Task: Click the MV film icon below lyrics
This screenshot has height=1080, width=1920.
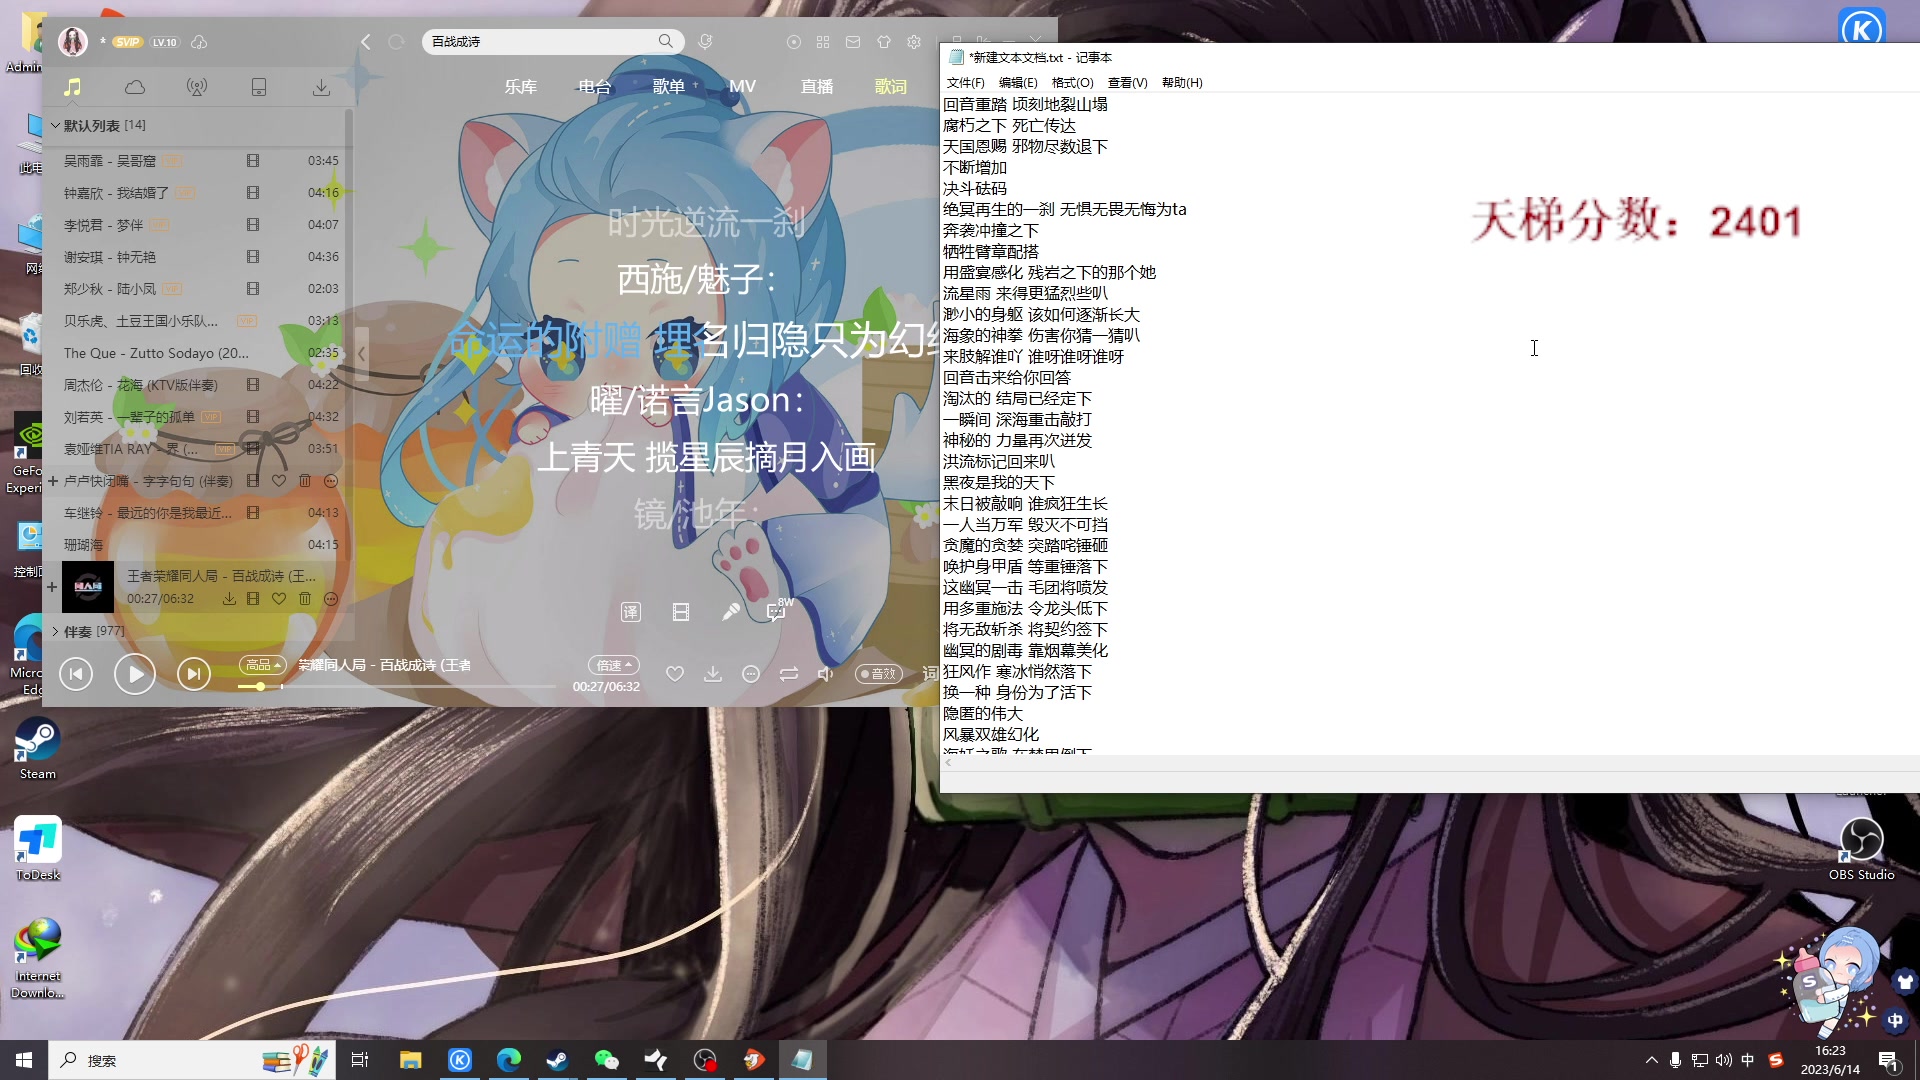Action: click(681, 612)
